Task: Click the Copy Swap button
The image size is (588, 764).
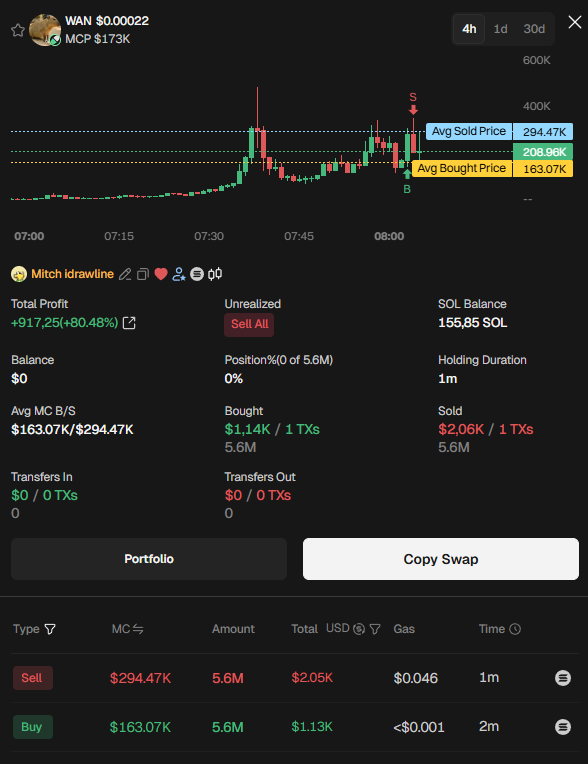Action: pos(441,559)
